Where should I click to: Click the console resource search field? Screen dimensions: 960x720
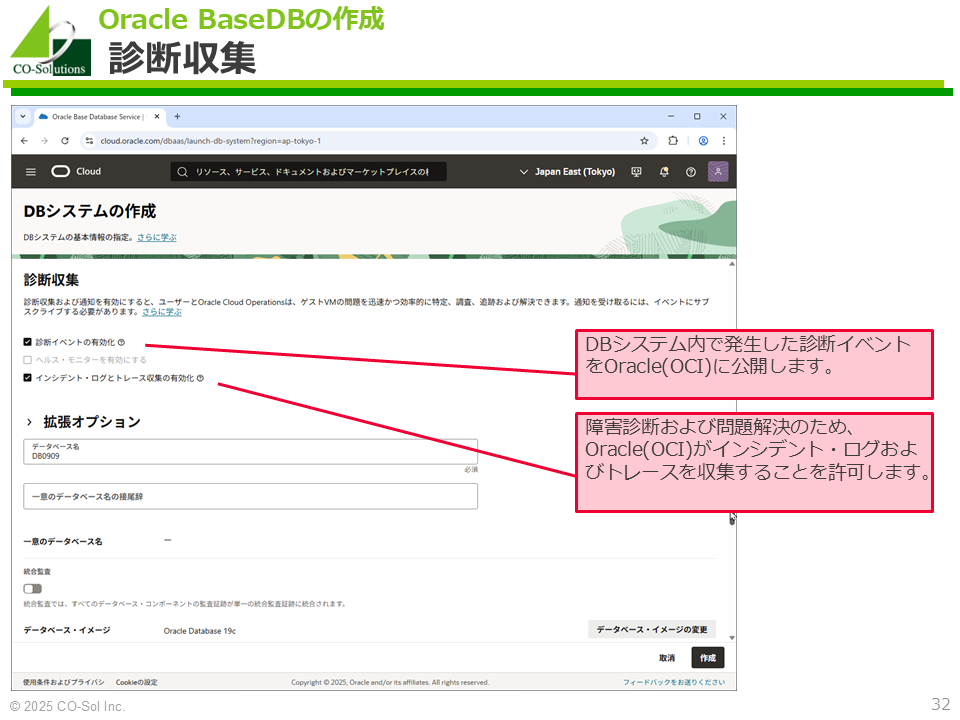309,172
